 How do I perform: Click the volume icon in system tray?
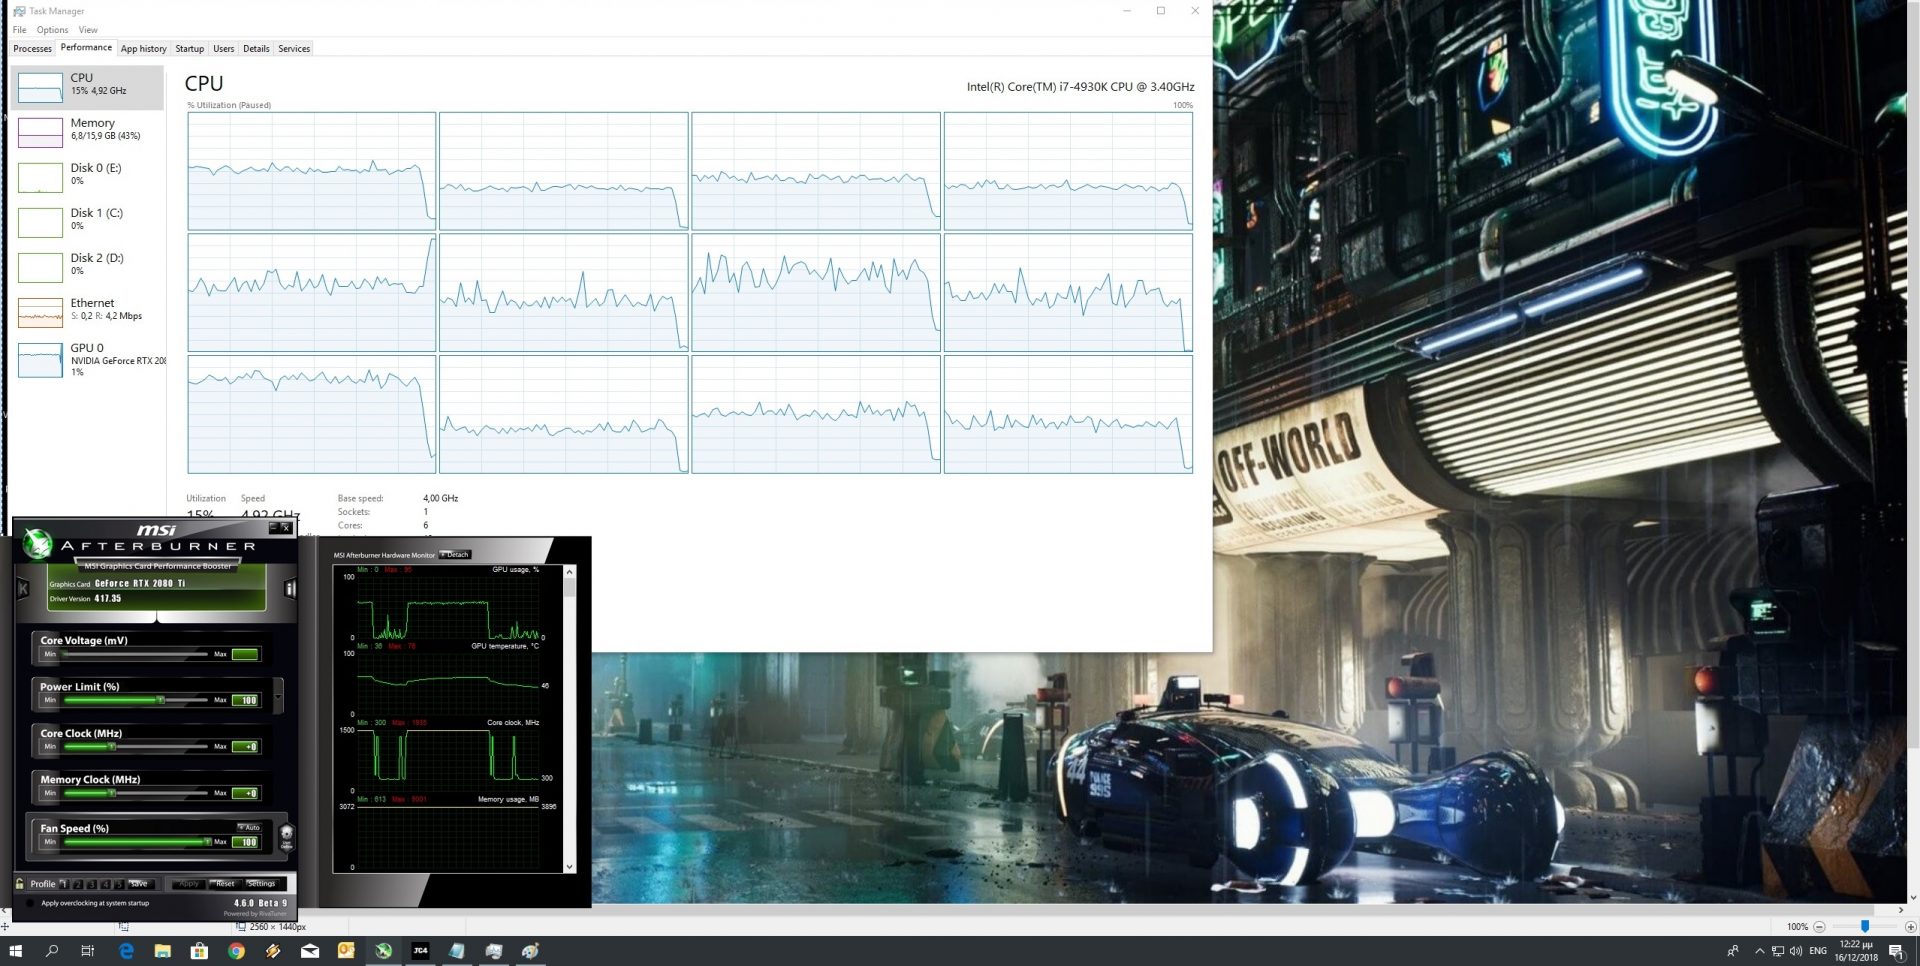point(1796,951)
